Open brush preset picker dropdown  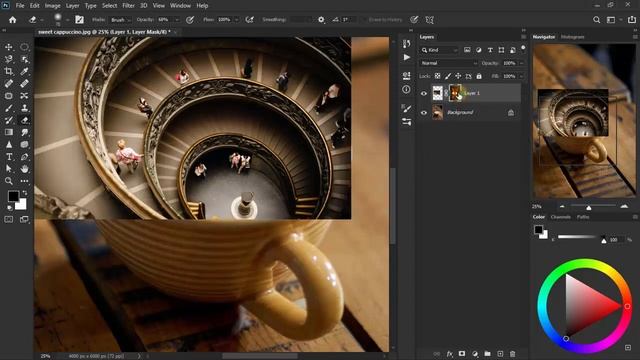[67, 20]
